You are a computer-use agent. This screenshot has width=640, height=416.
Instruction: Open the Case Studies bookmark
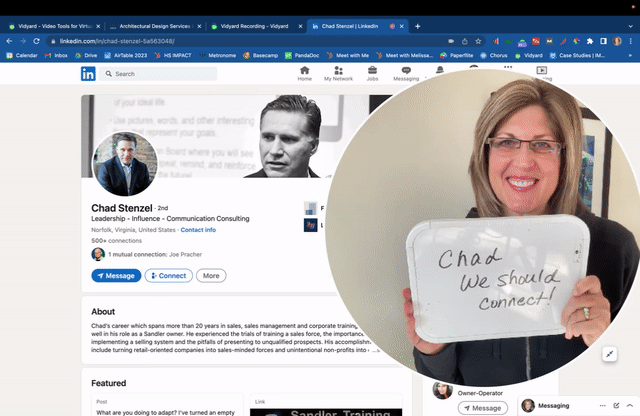577,56
